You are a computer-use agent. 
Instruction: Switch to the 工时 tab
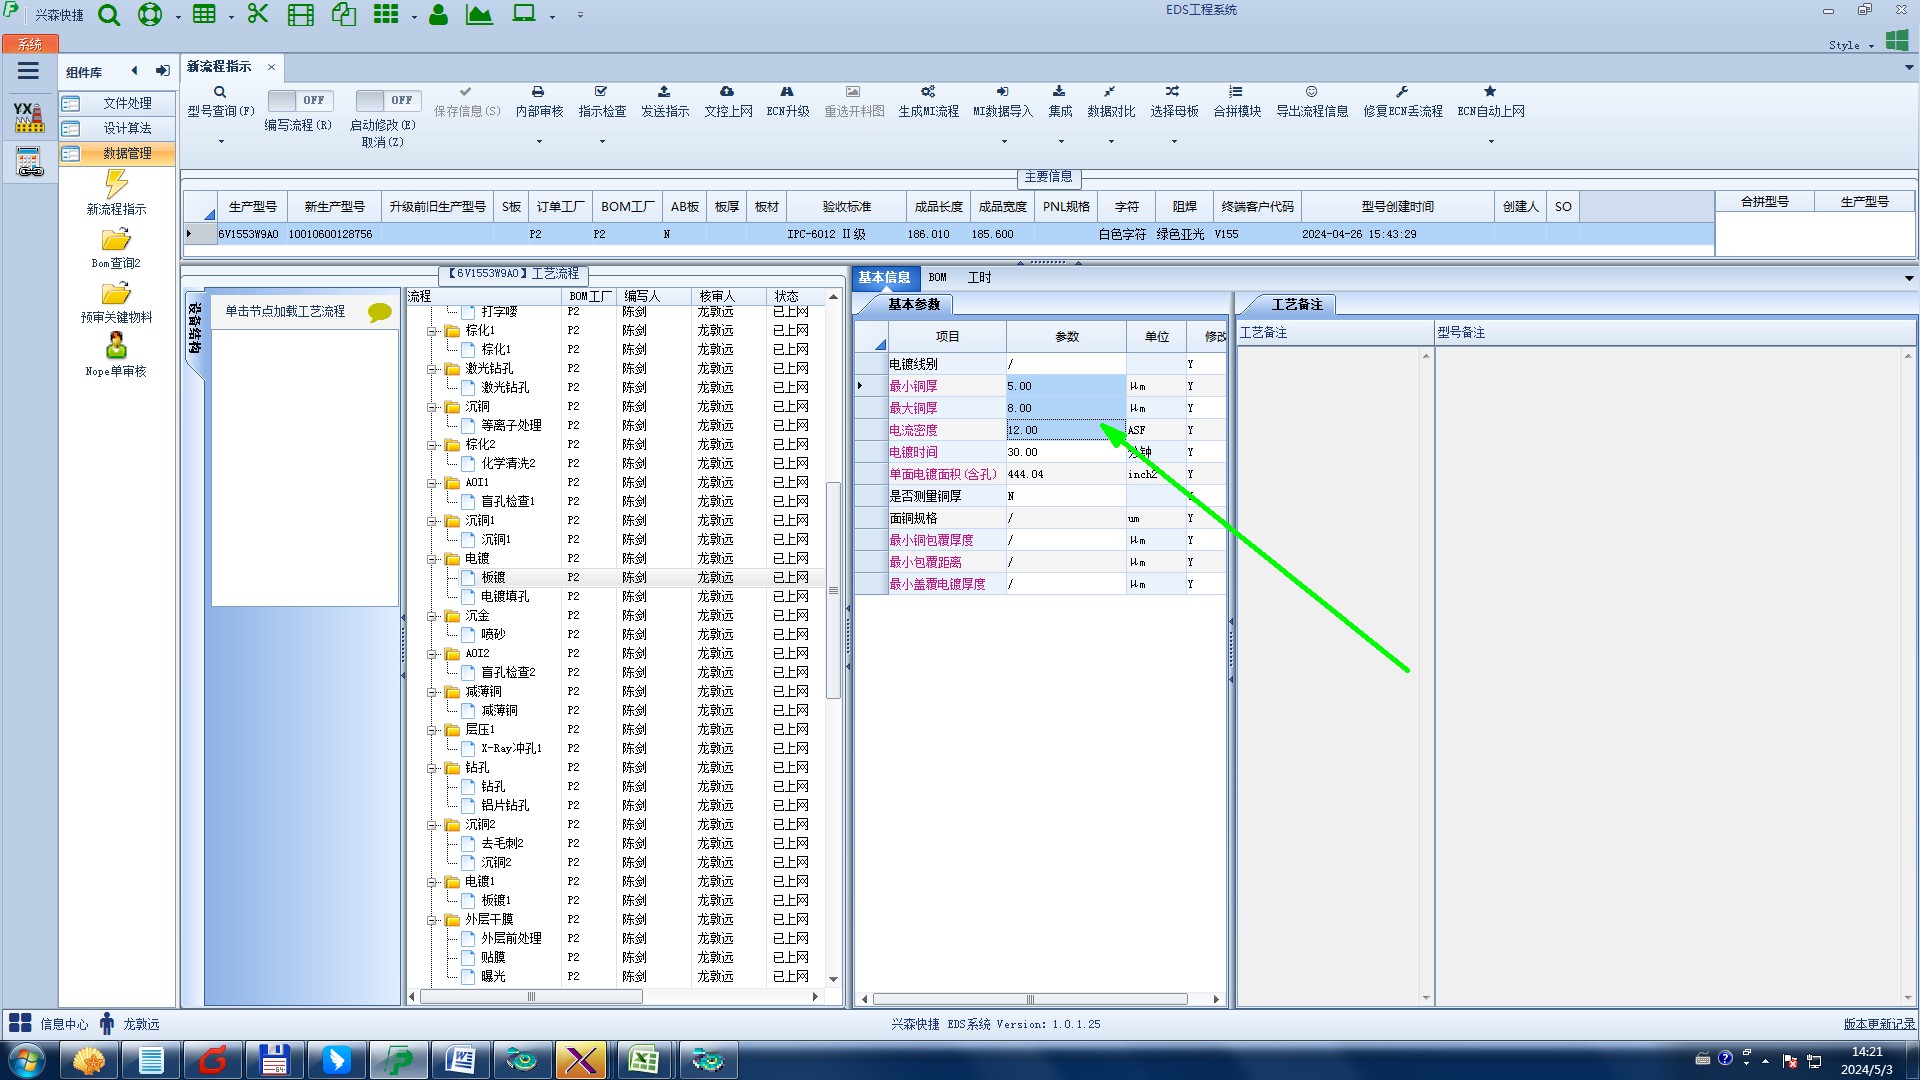click(979, 278)
